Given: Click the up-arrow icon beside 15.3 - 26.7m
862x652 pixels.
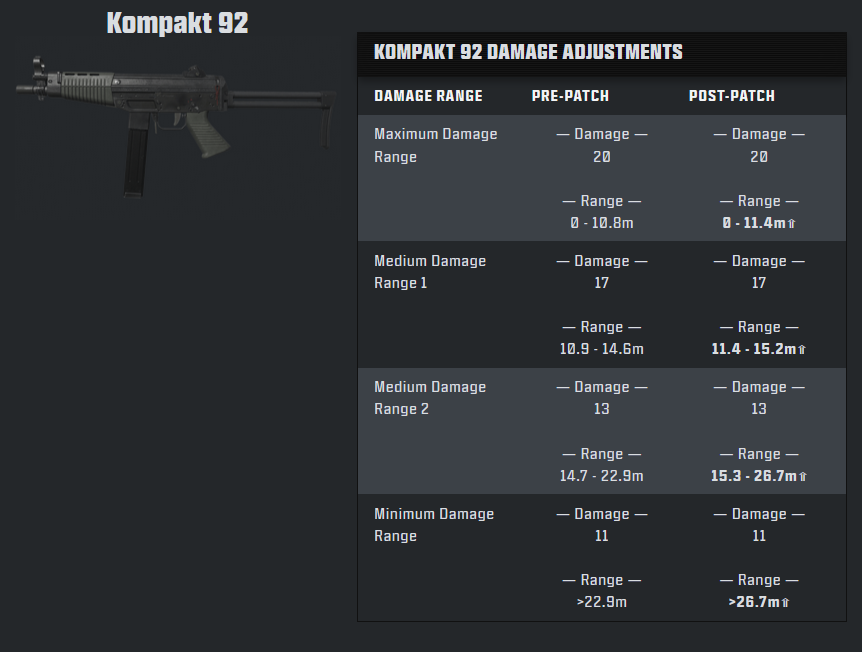Looking at the screenshot, I should coord(803,477).
